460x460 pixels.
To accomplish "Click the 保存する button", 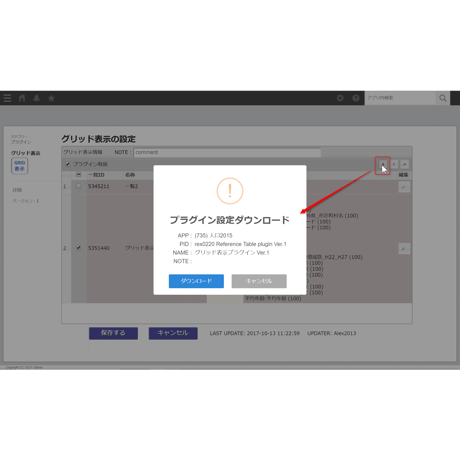I will click(x=113, y=333).
